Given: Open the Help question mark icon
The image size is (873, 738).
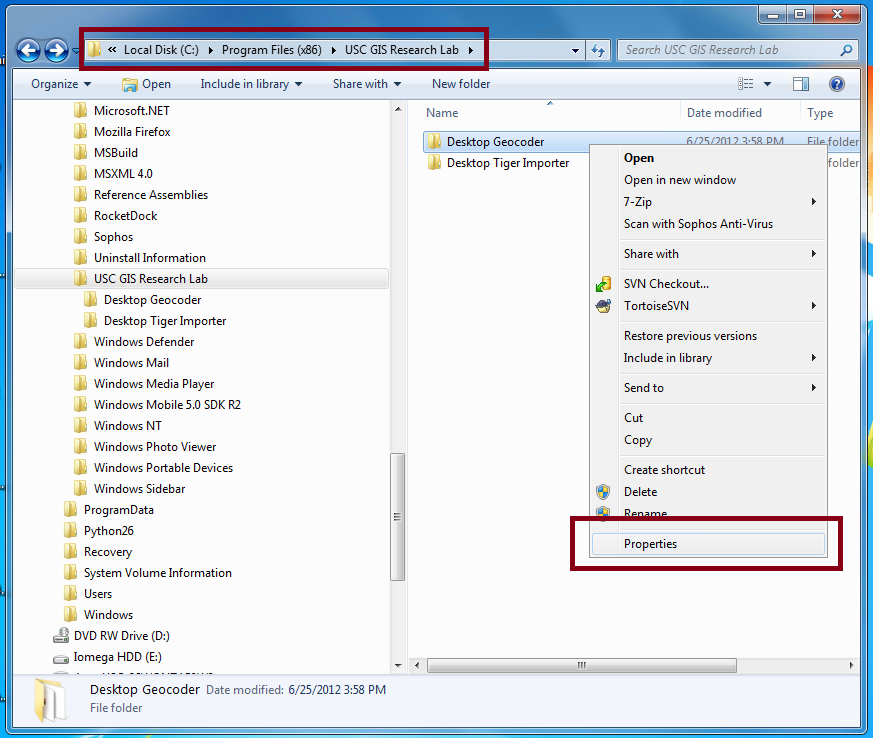Looking at the screenshot, I should pyautogui.click(x=837, y=84).
